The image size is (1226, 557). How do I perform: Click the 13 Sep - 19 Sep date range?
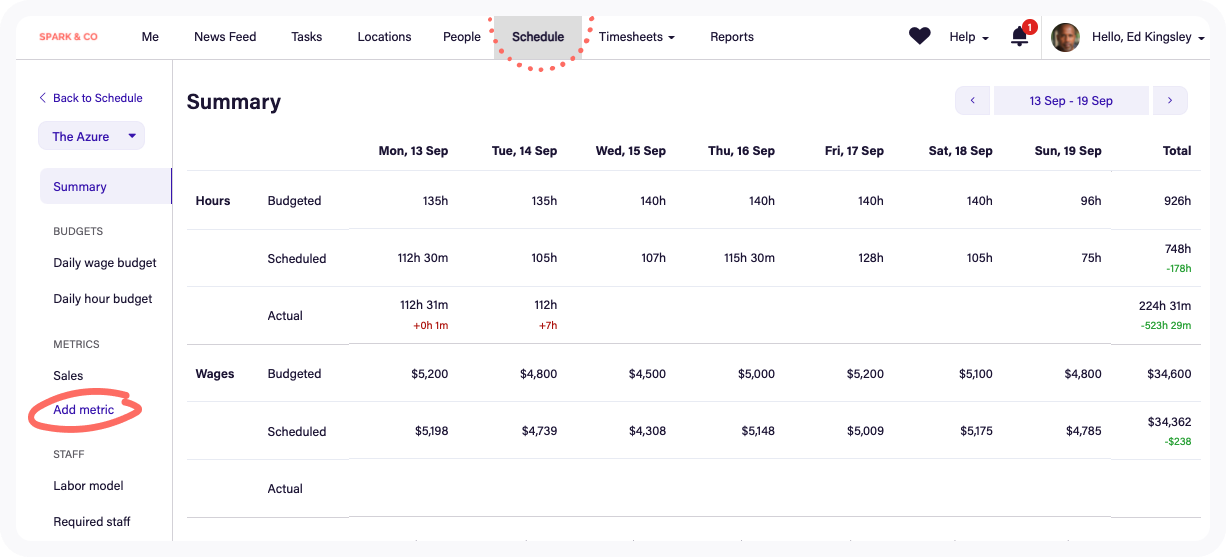click(x=1071, y=100)
